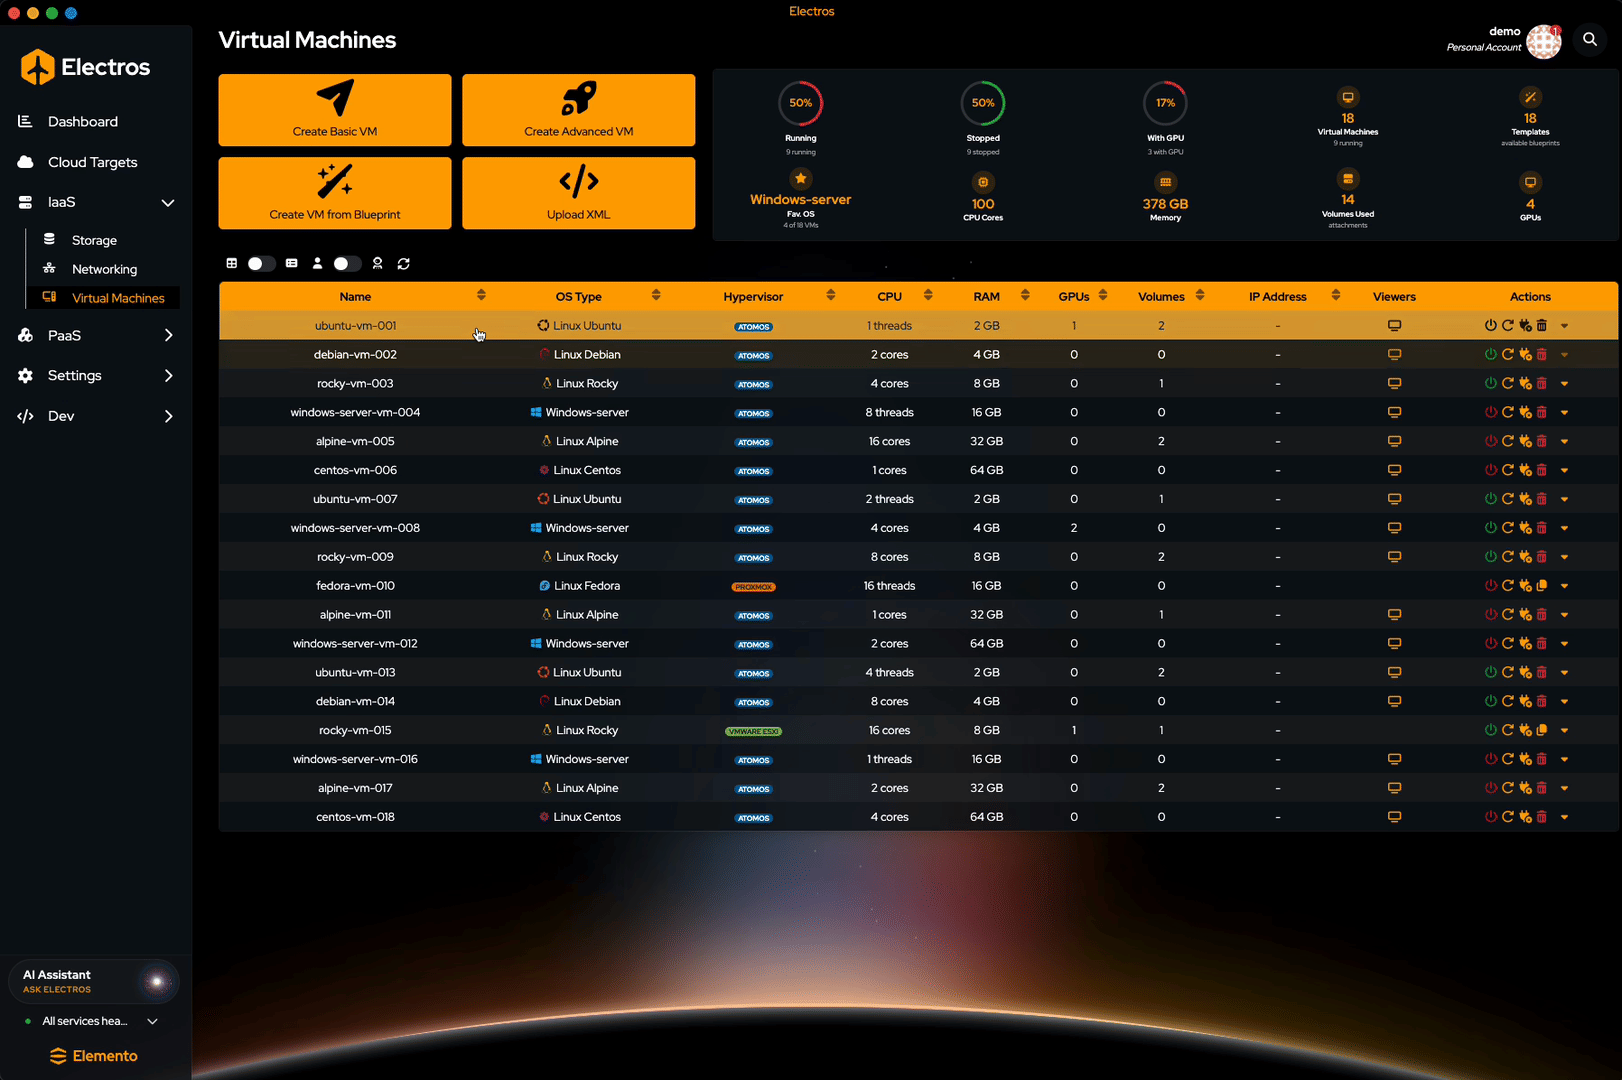Viewport: 1622px width, 1080px height.
Task: Click the Electros logo
Action: click(x=85, y=67)
